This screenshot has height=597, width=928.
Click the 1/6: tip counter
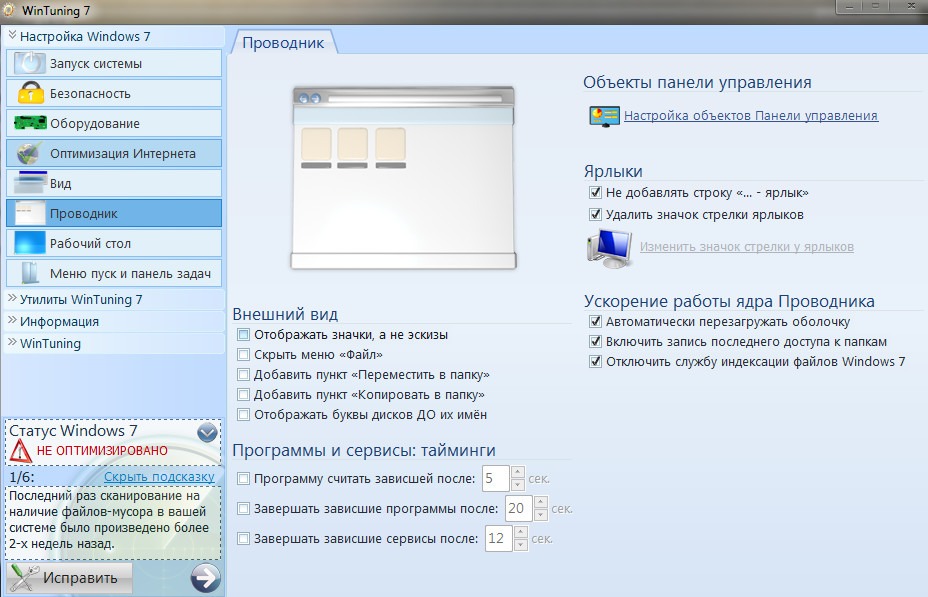coord(22,477)
